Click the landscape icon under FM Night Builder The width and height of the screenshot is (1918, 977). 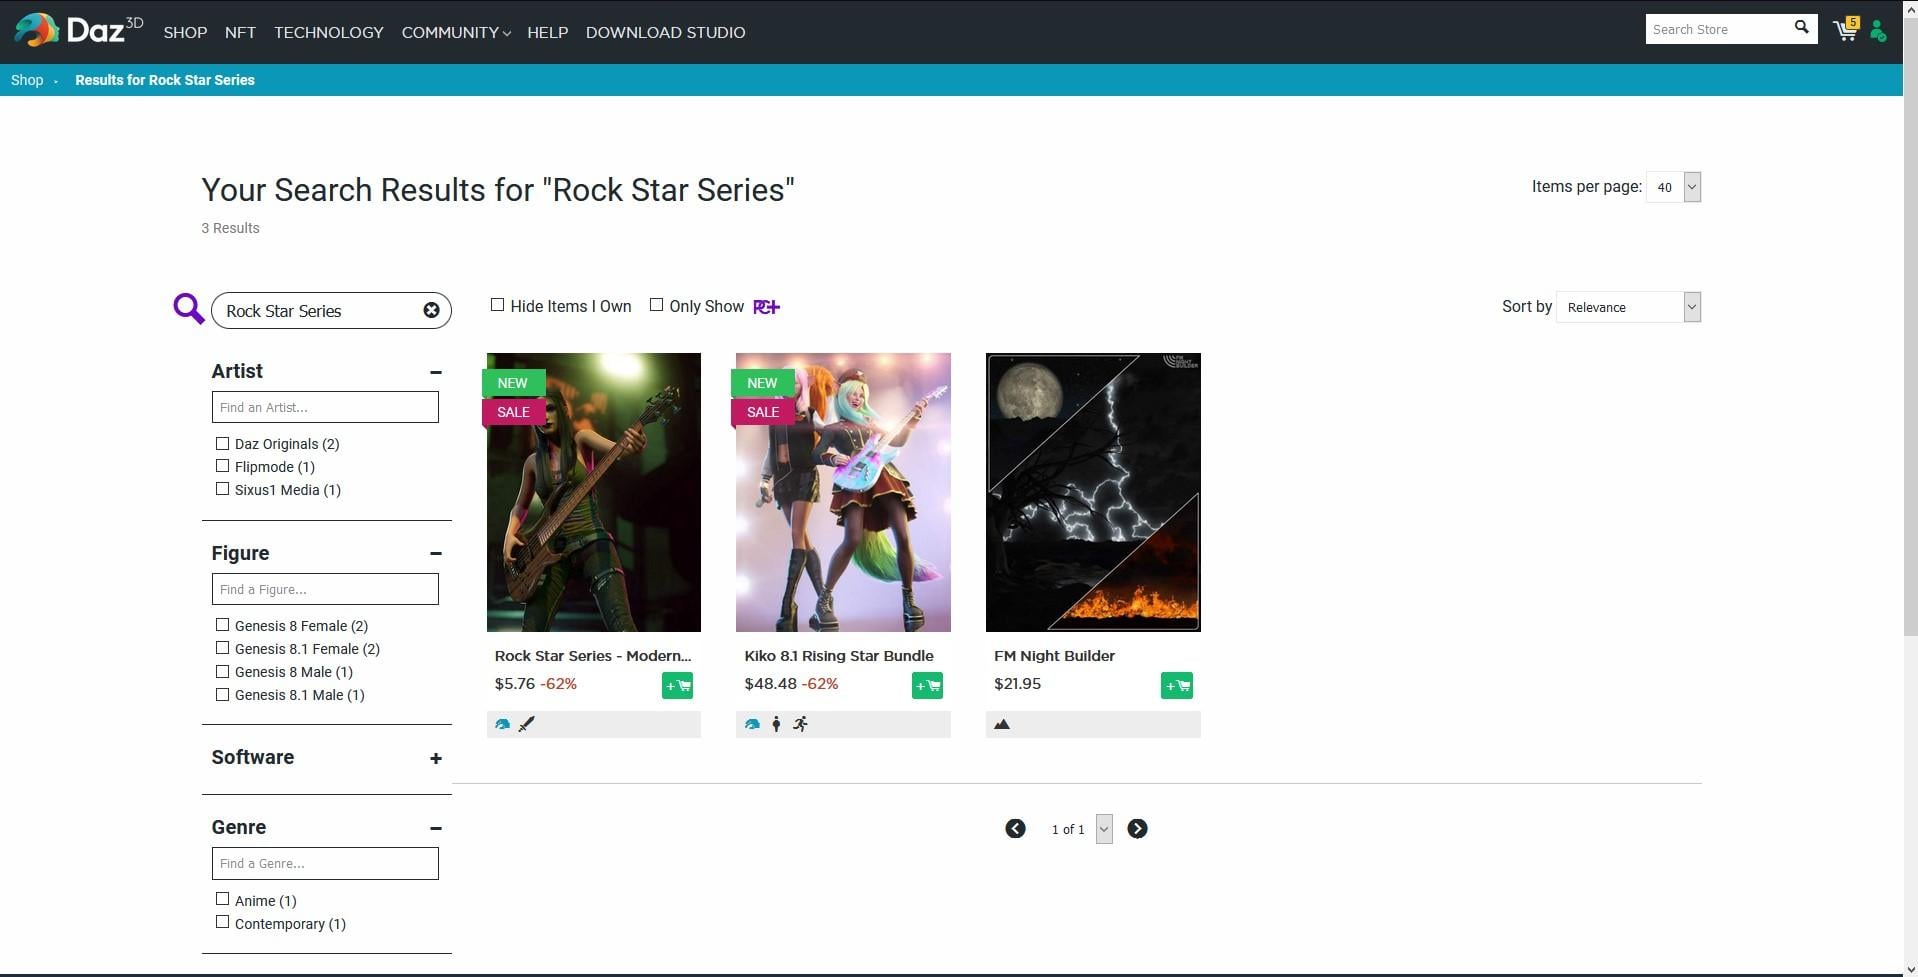1002,724
